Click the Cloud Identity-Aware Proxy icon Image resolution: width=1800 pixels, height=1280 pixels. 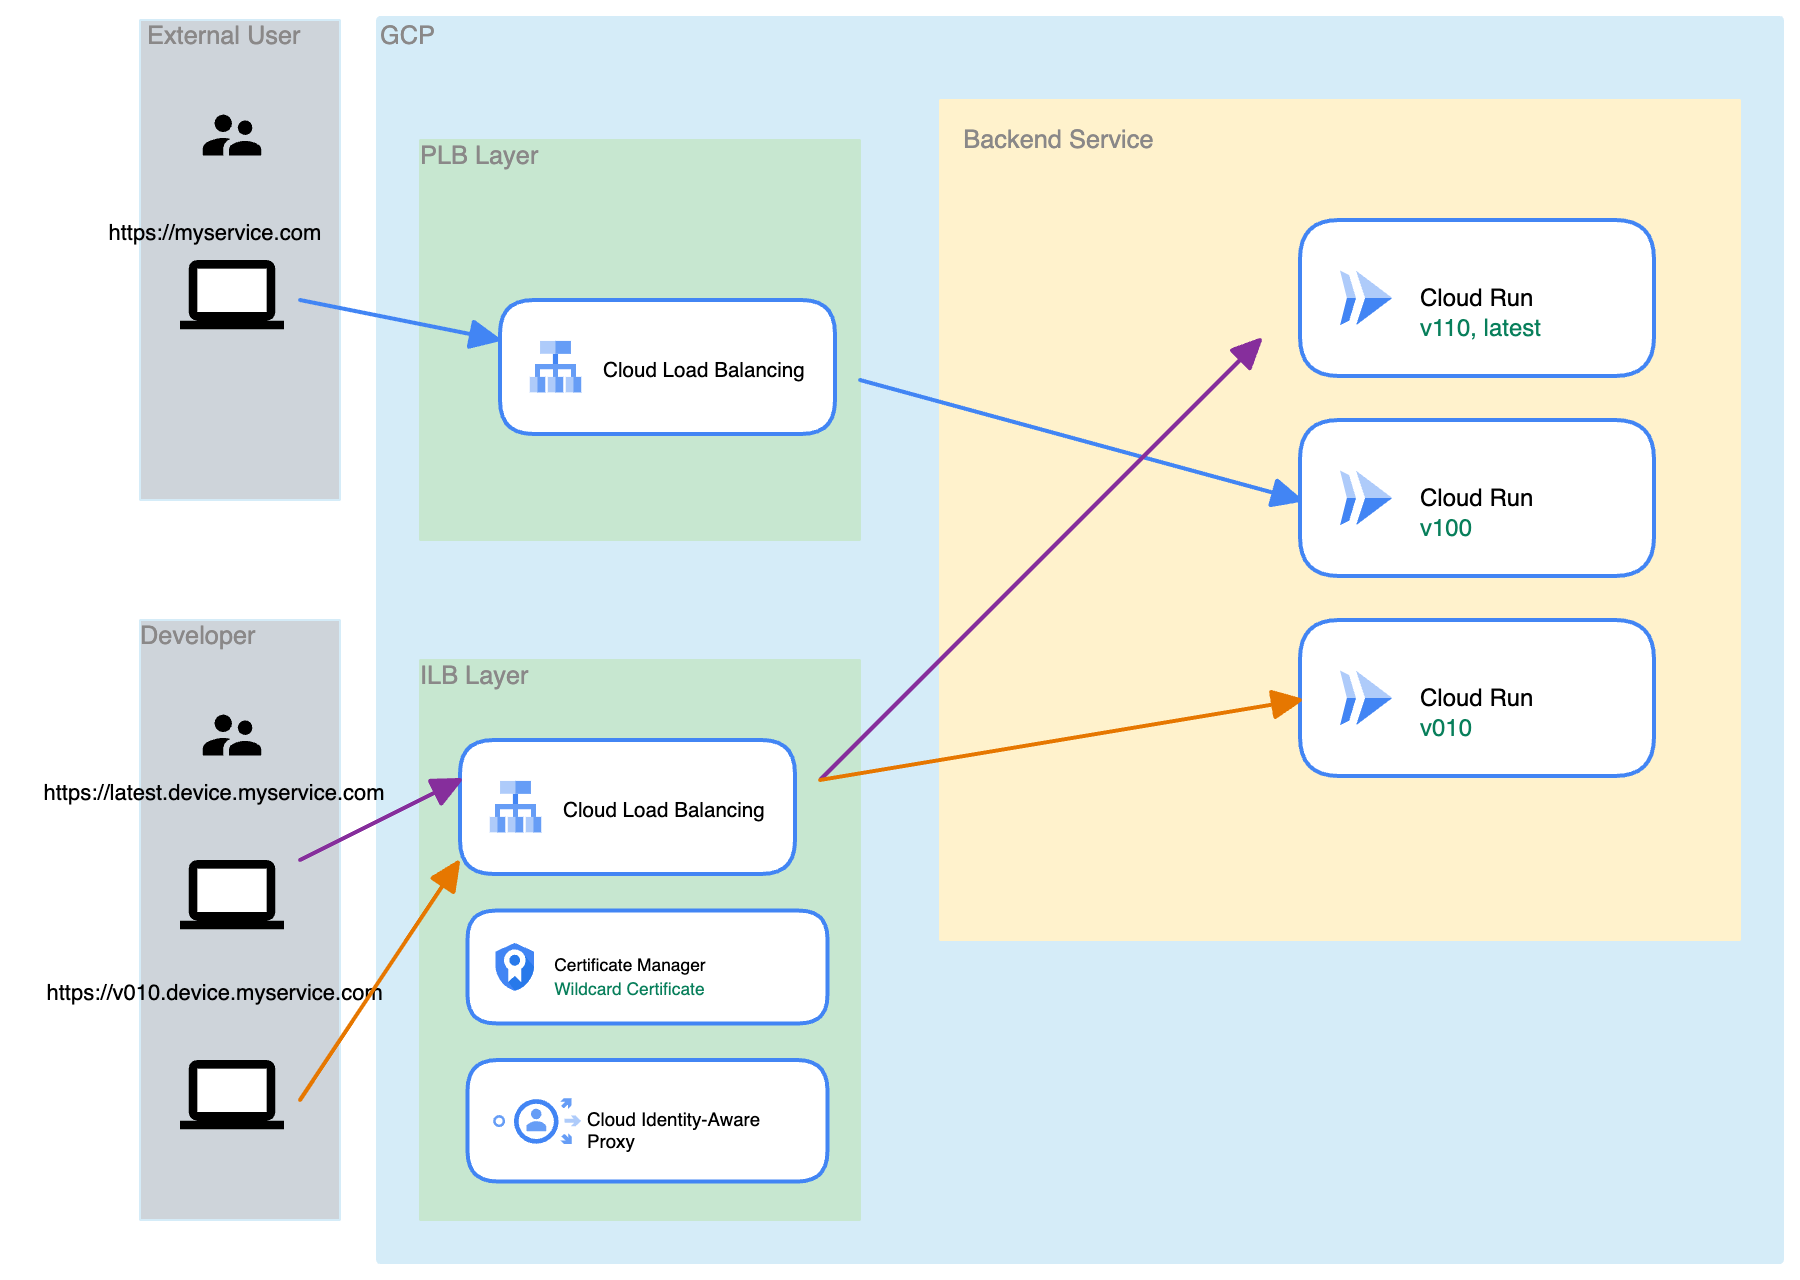[535, 1121]
